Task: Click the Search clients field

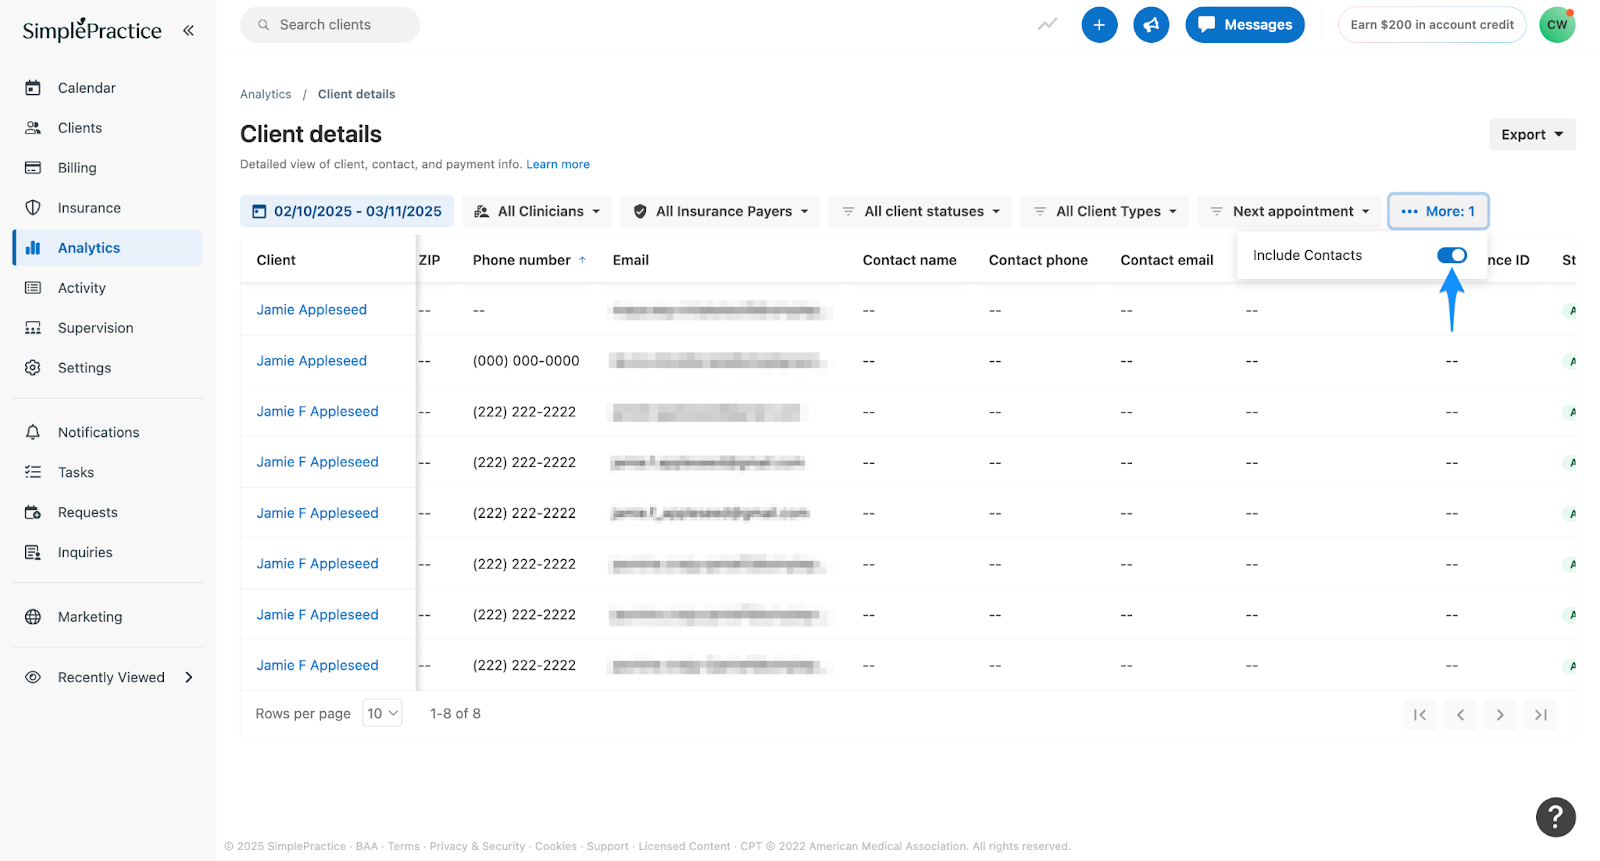Action: [x=330, y=25]
